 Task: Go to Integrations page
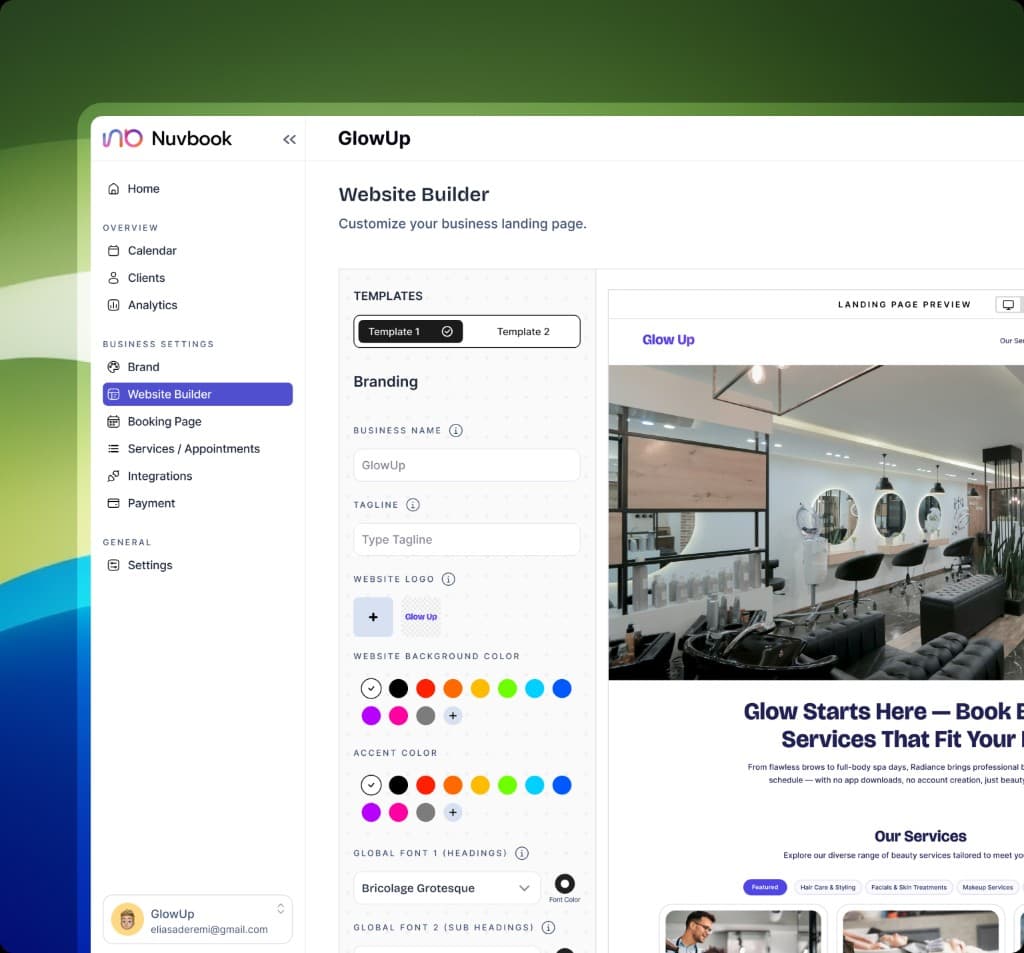coord(197,476)
